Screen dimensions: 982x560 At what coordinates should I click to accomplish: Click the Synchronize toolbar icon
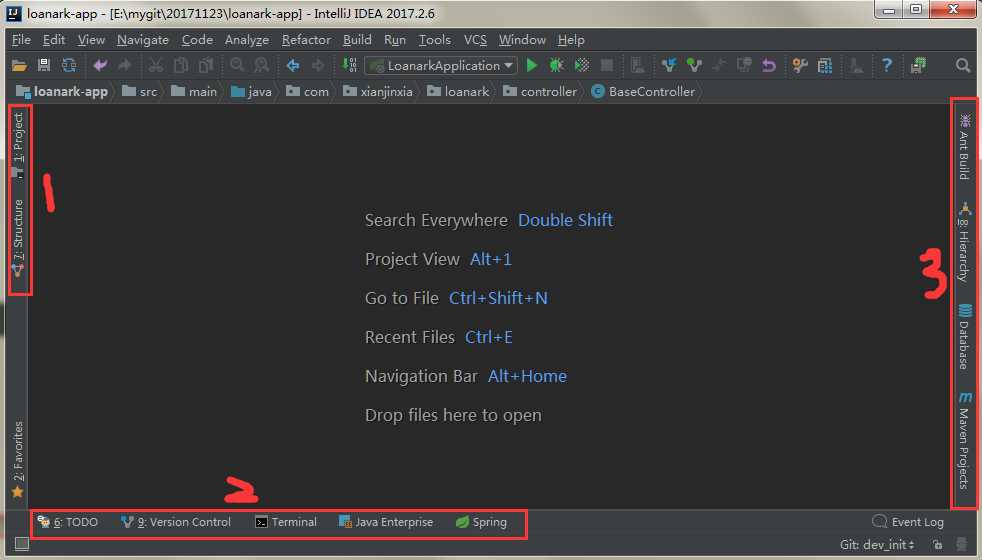pos(69,65)
